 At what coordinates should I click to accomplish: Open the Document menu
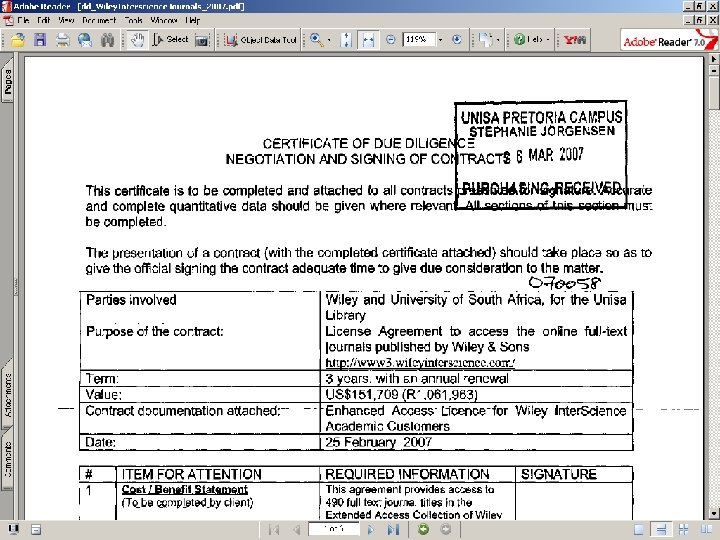(x=99, y=20)
